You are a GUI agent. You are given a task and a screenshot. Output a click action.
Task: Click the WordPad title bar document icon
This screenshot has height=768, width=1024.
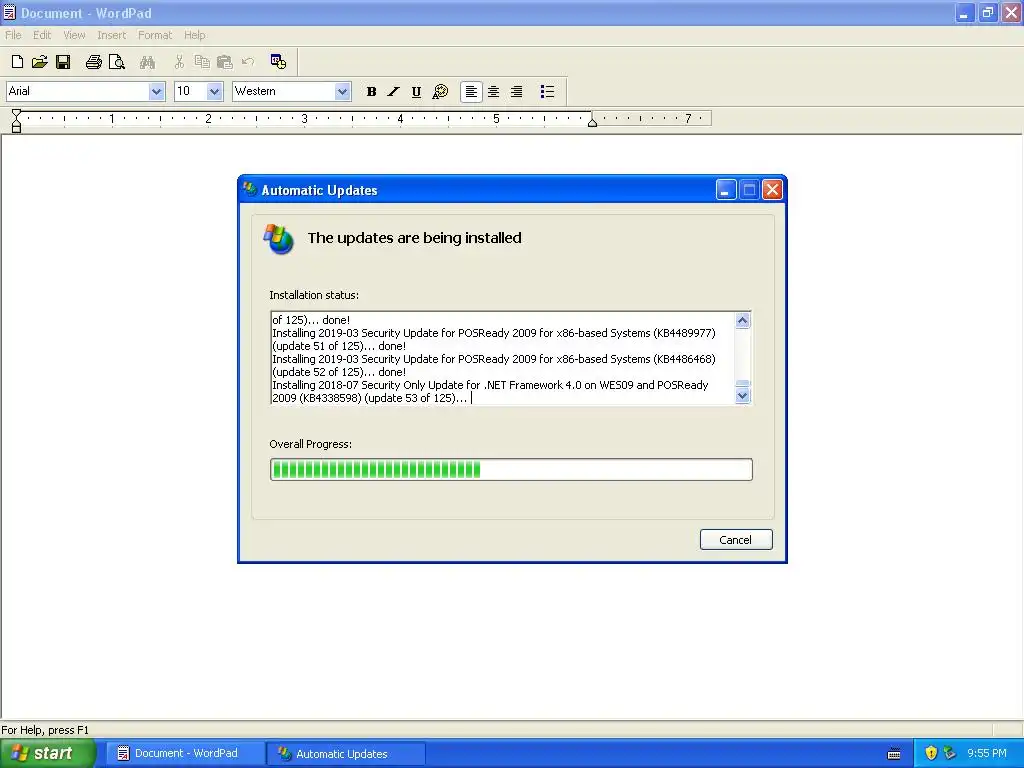(9, 12)
